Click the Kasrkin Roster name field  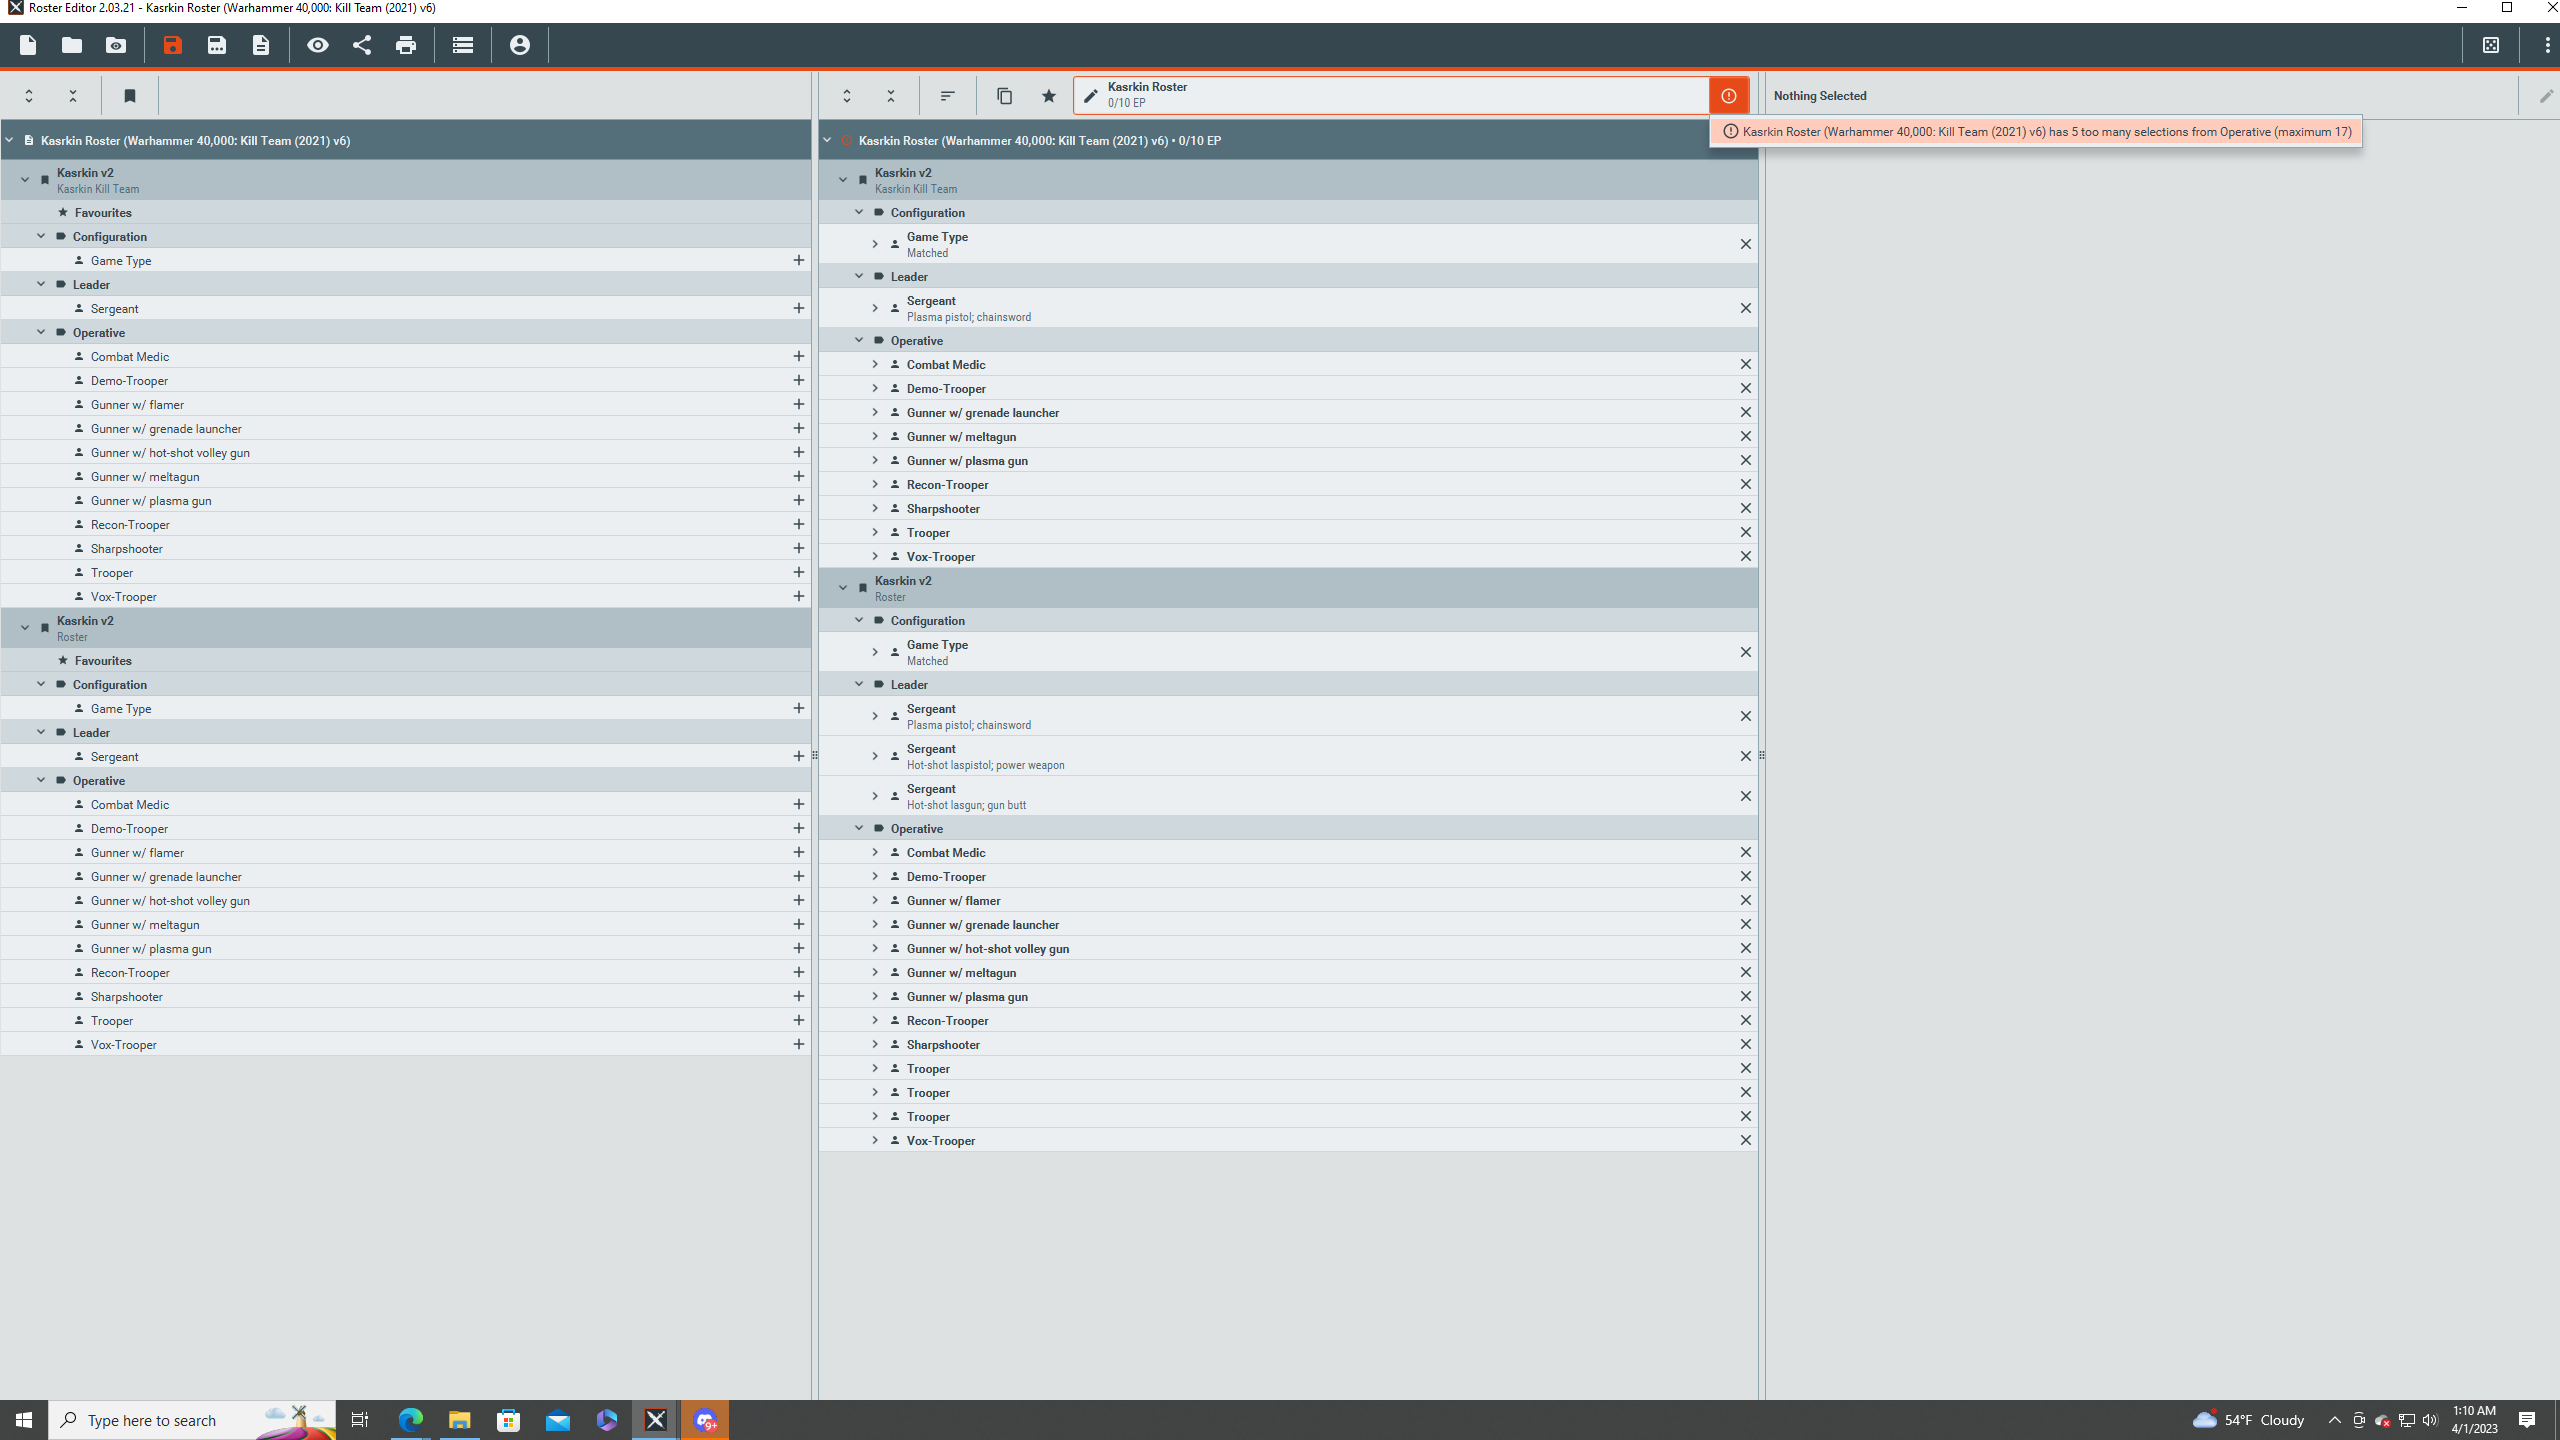click(x=1391, y=96)
